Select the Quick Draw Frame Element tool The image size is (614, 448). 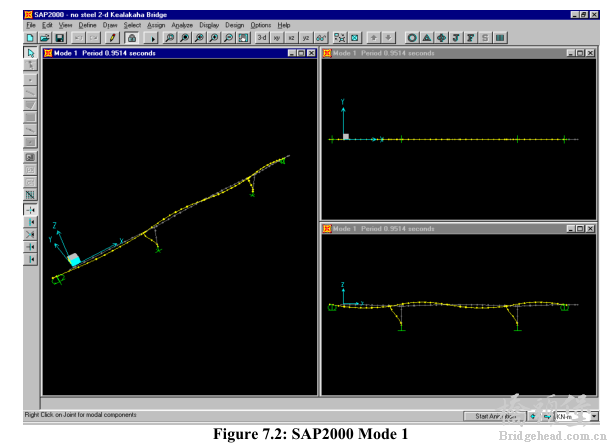click(x=31, y=130)
